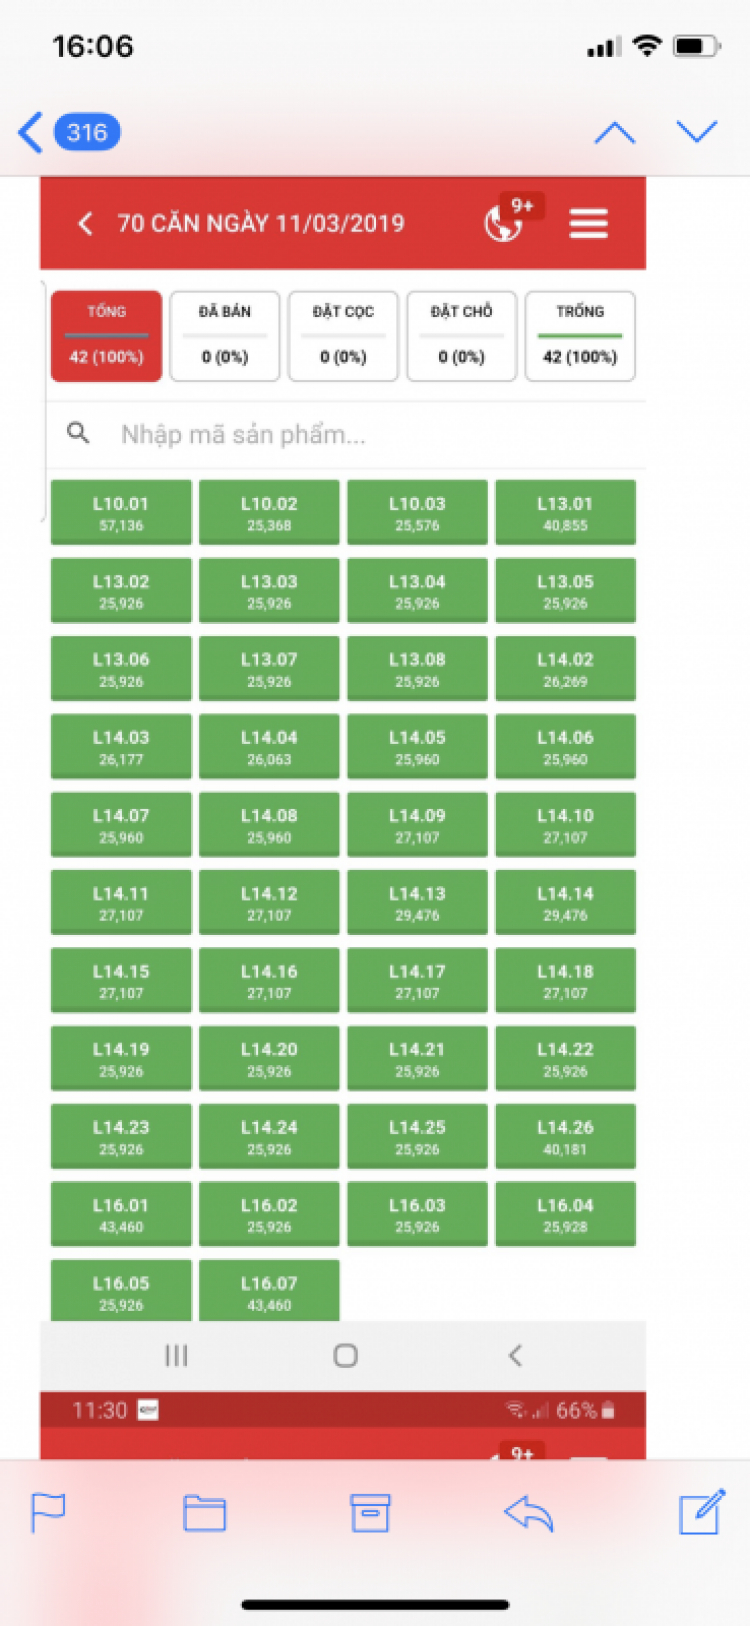750x1626 pixels.
Task: Open apartment unit L14.26 priced 40,181
Action: click(x=565, y=1136)
